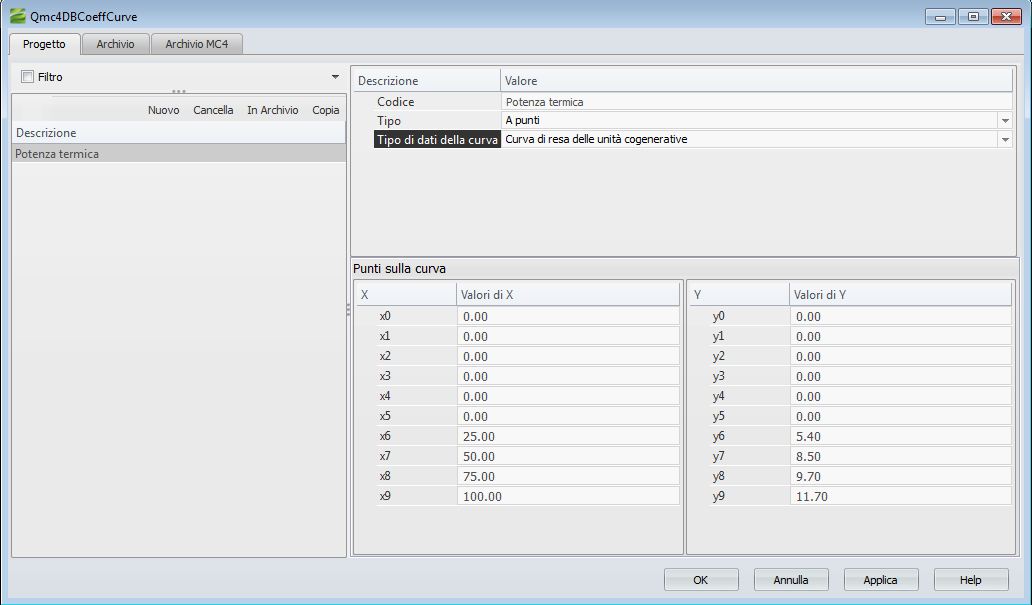The image size is (1032, 605).
Task: Click the Tipo property label
Action: pyautogui.click(x=389, y=121)
